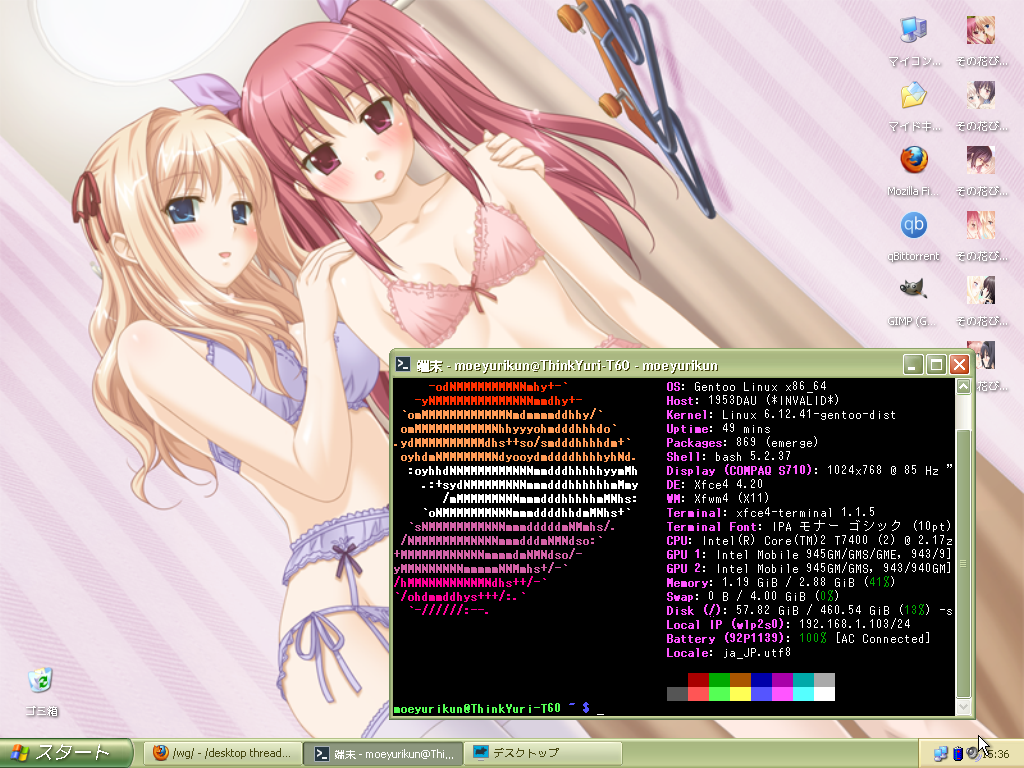This screenshot has width=1024, height=768.
Task: Click the cyan bright color block in terminal
Action: point(803,694)
